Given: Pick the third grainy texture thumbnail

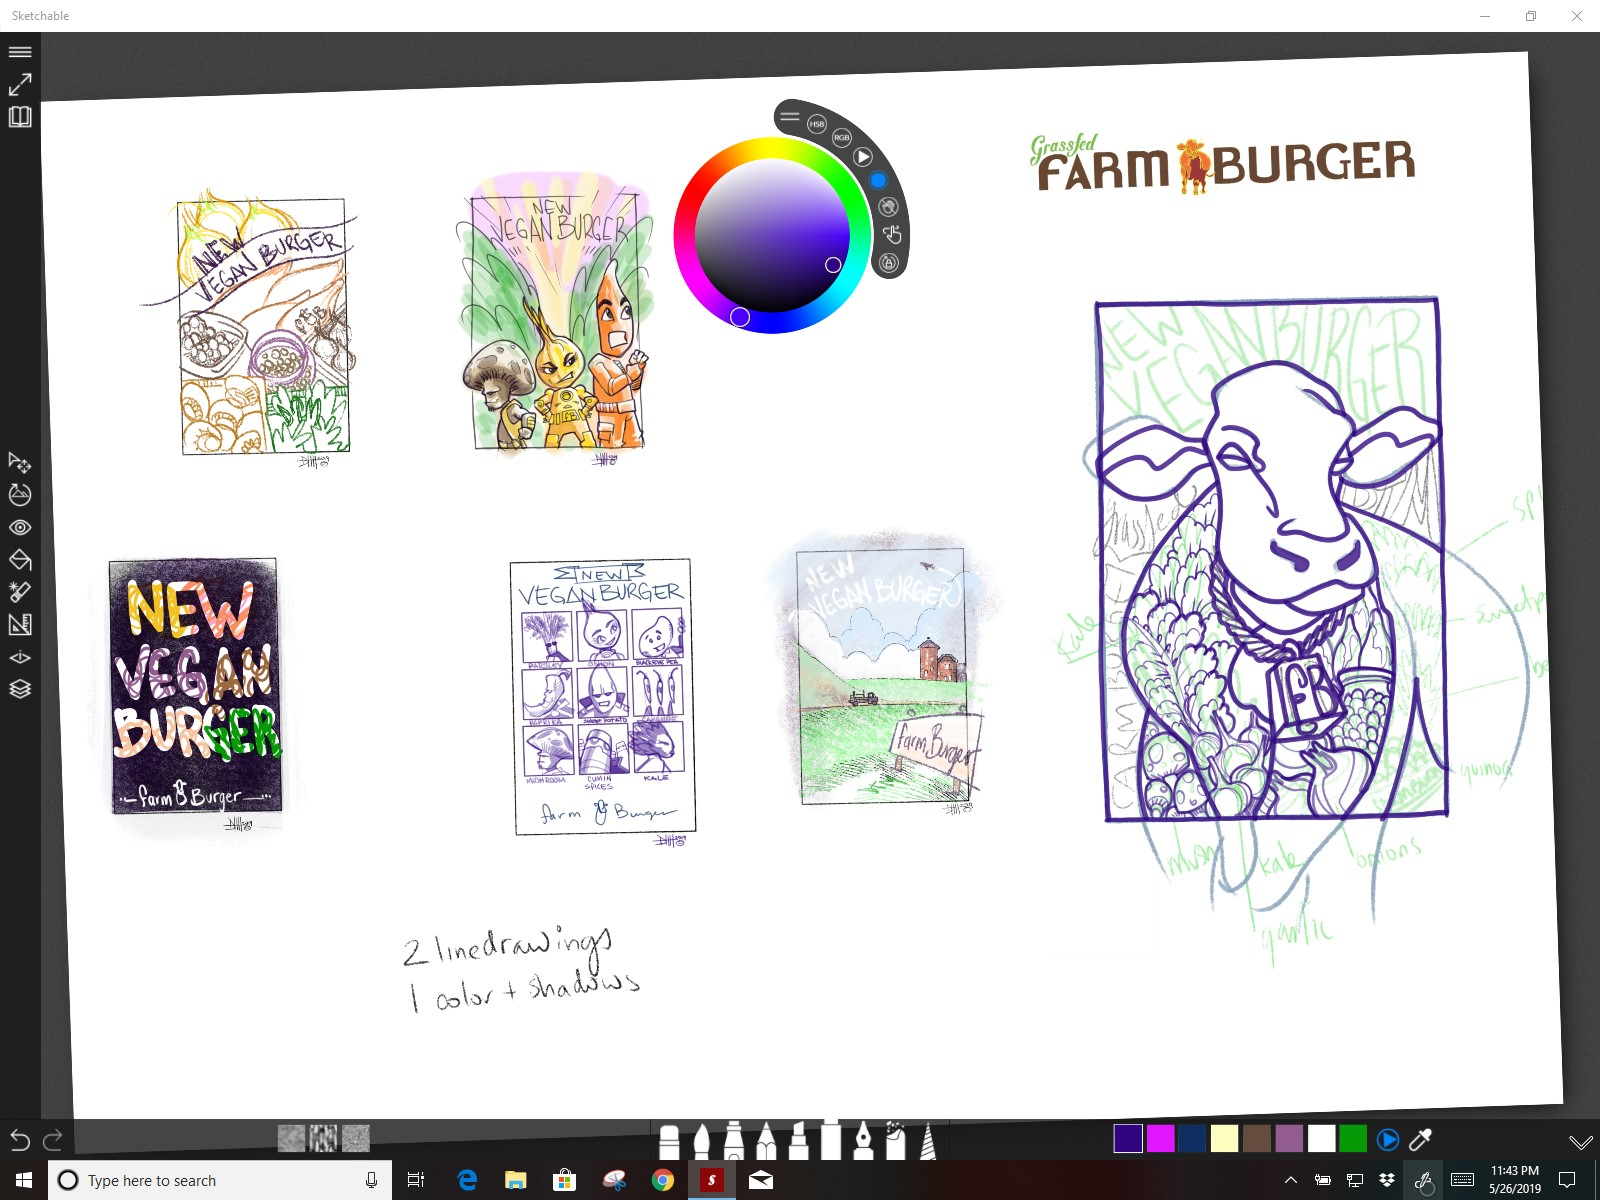Looking at the screenshot, I should (356, 1138).
